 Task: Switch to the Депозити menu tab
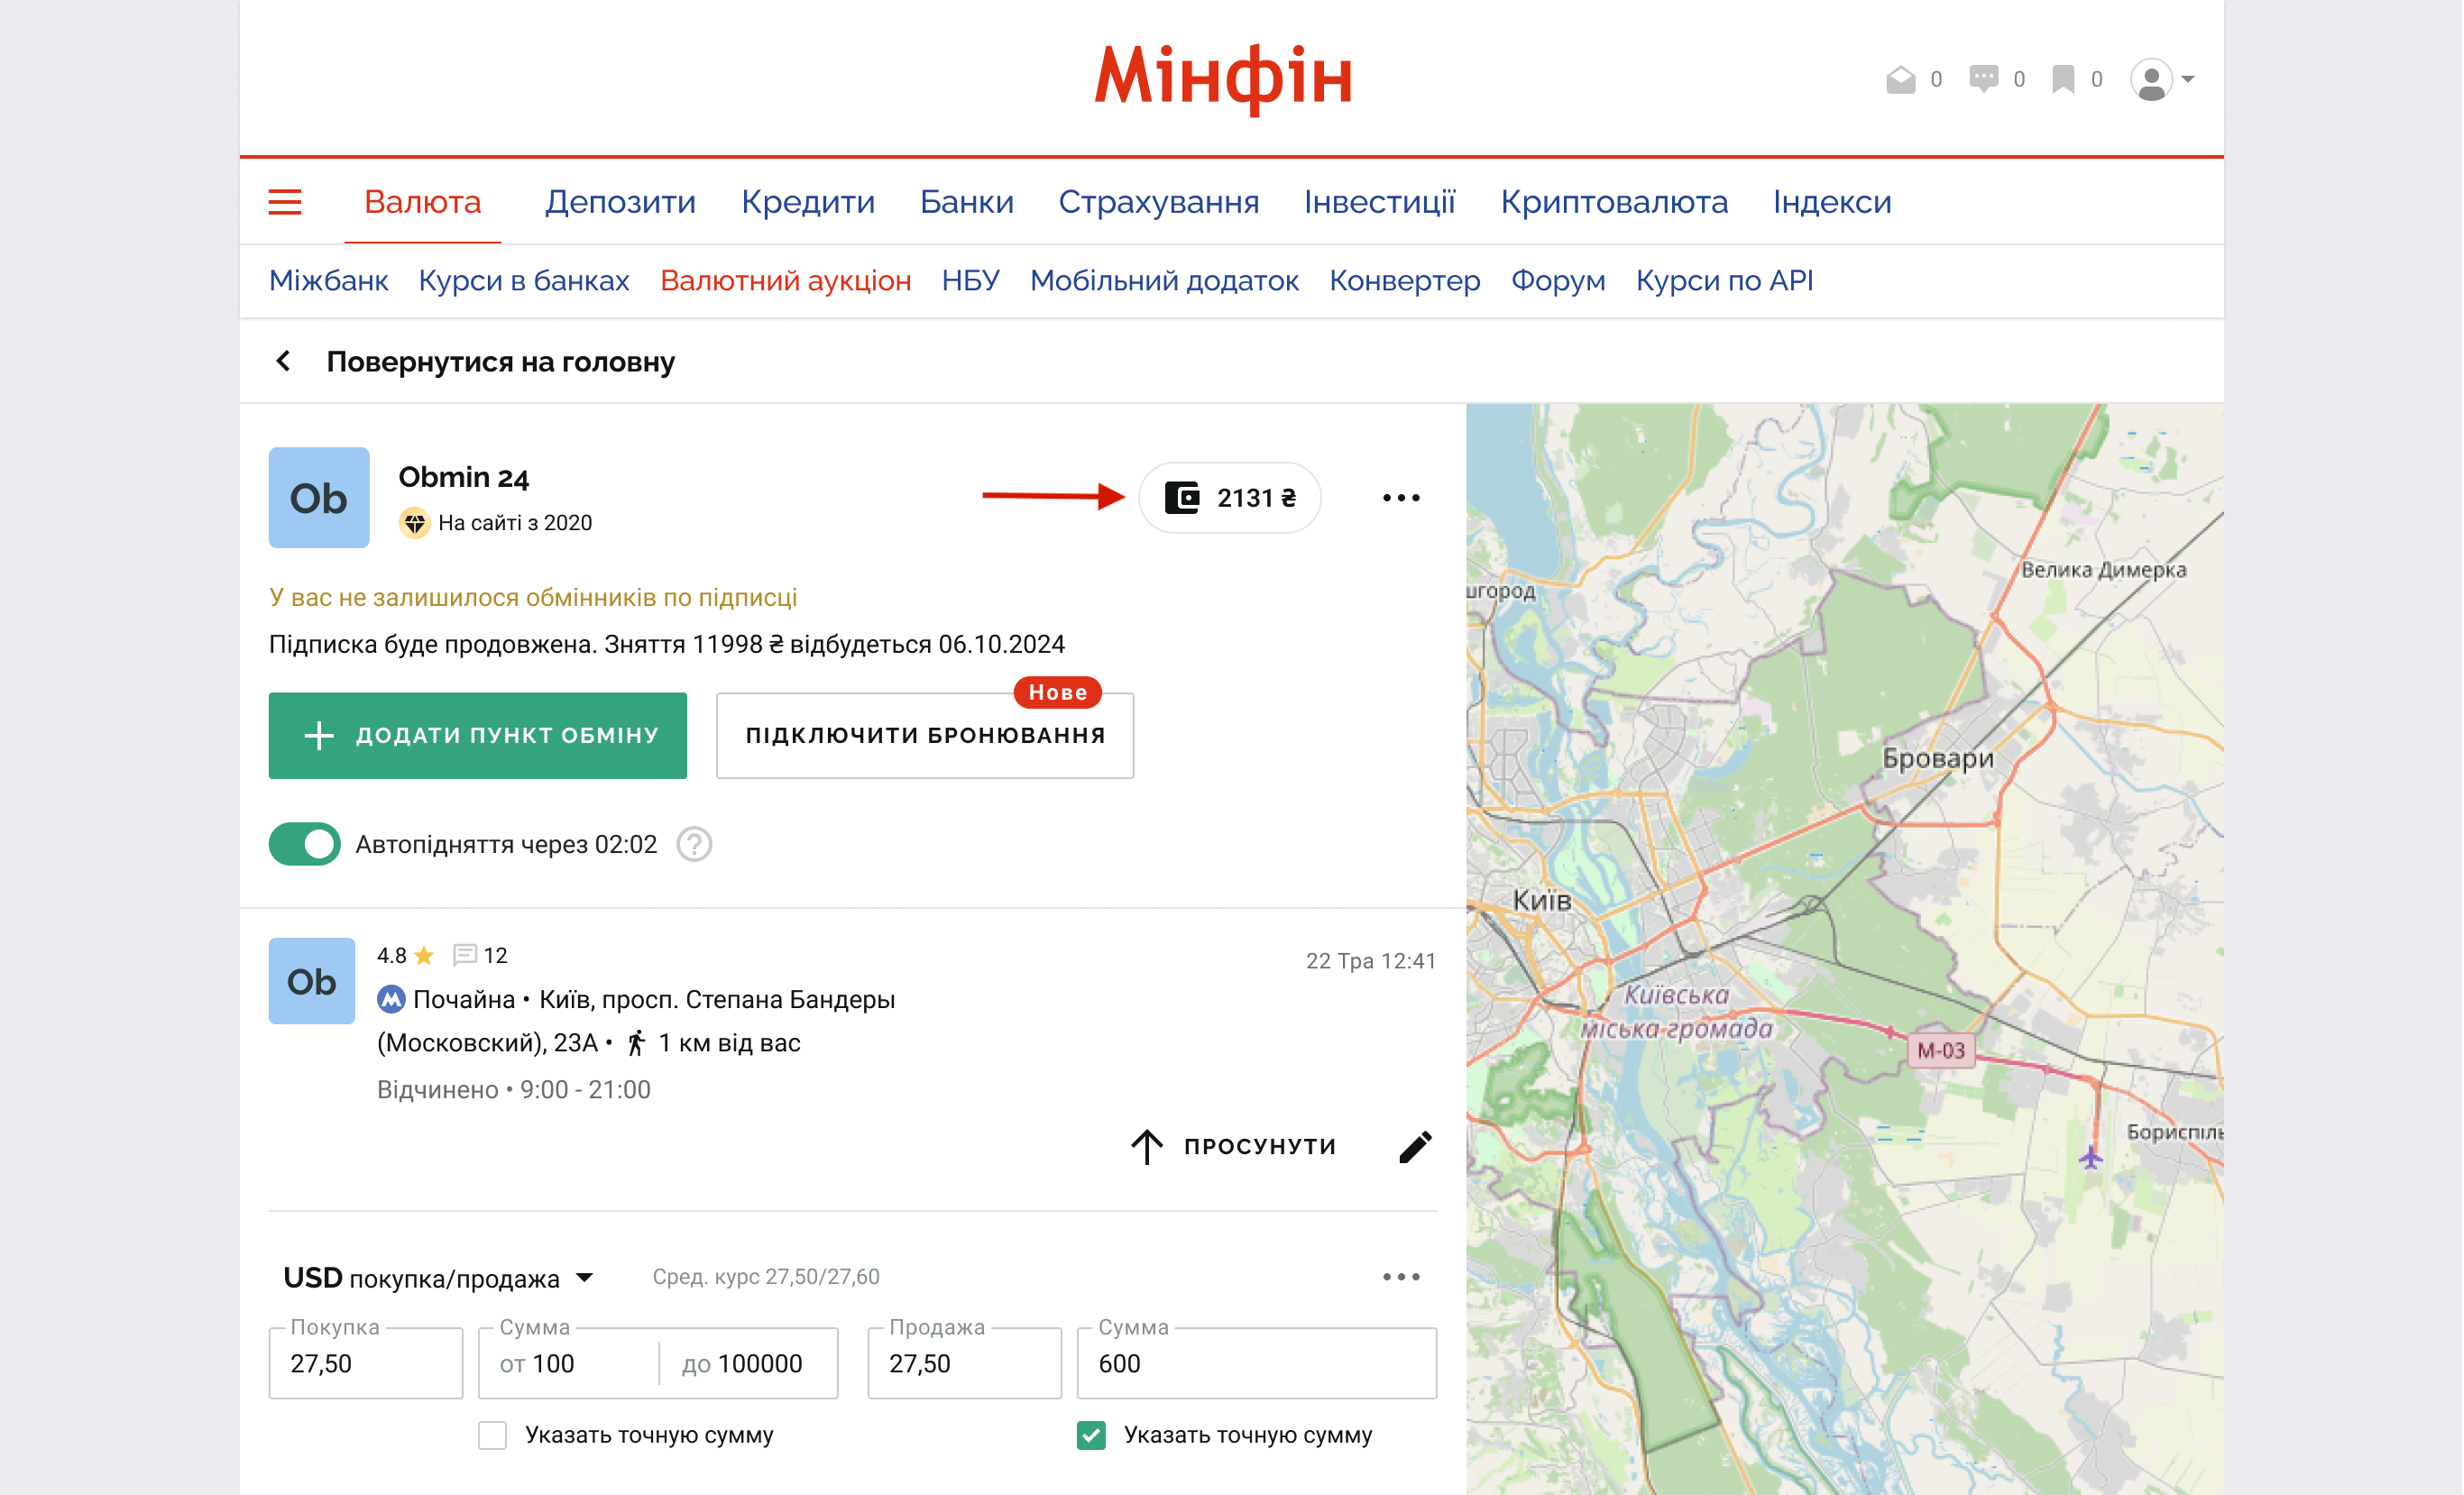pyautogui.click(x=620, y=202)
